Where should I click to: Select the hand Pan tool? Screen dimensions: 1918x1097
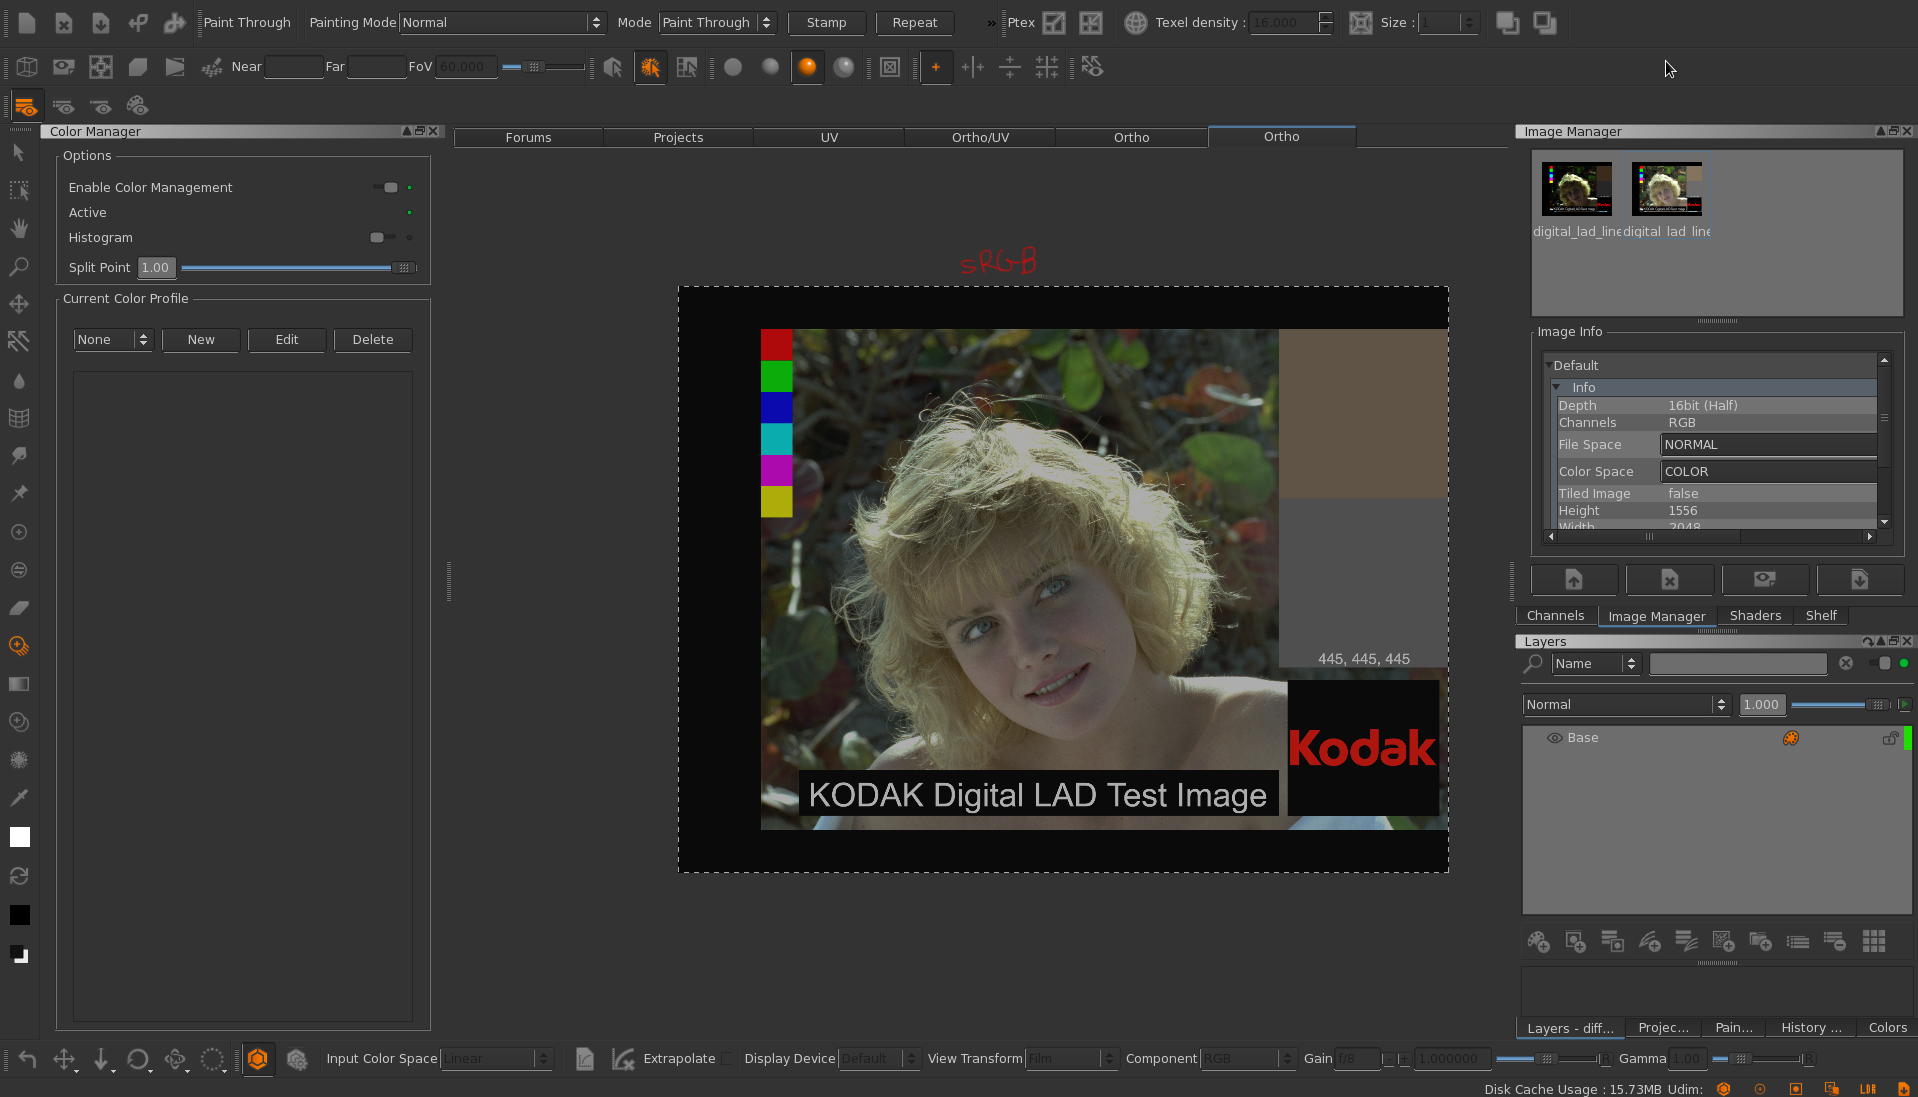19,228
